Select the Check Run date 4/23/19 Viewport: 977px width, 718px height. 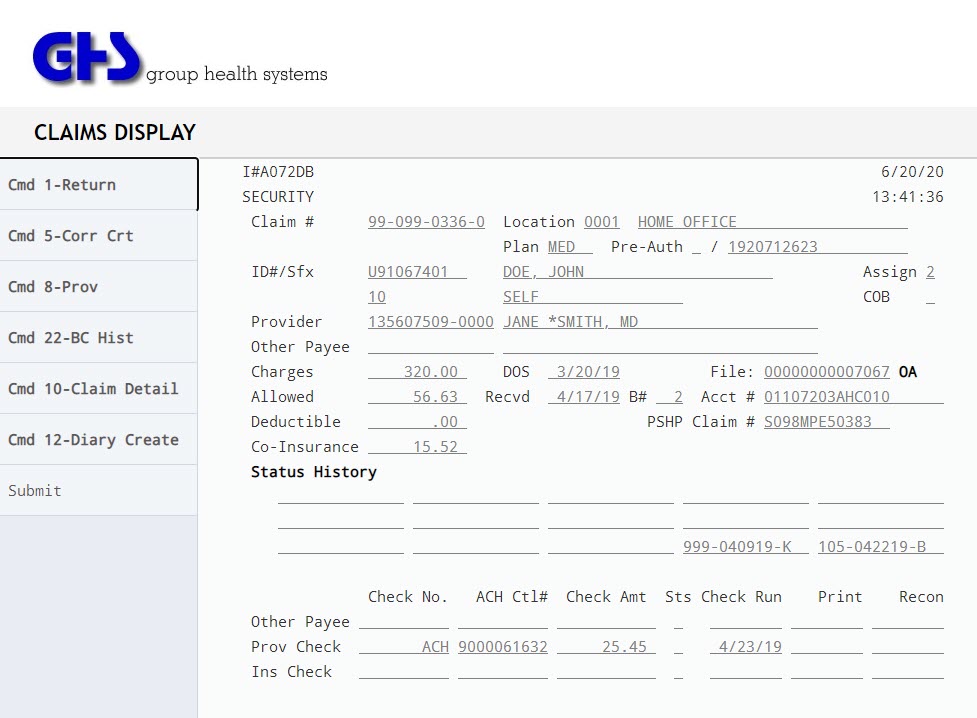tap(745, 647)
